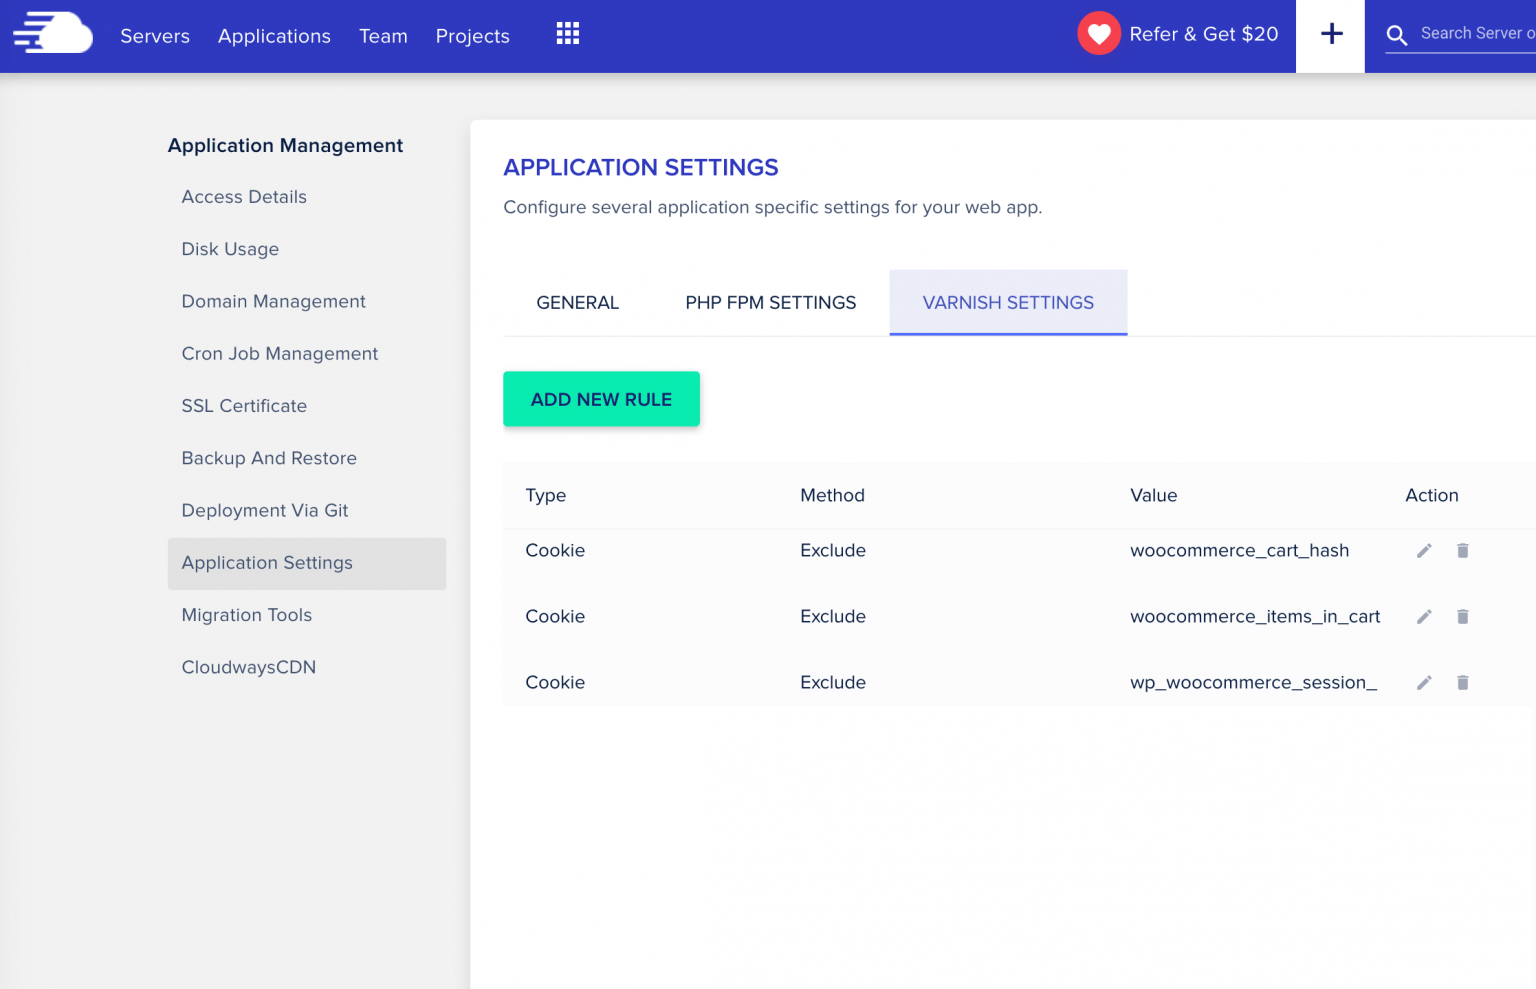The height and width of the screenshot is (989, 1536).
Task: Delete the woocommerce_cart_hash rule with trash icon
Action: 1462,550
